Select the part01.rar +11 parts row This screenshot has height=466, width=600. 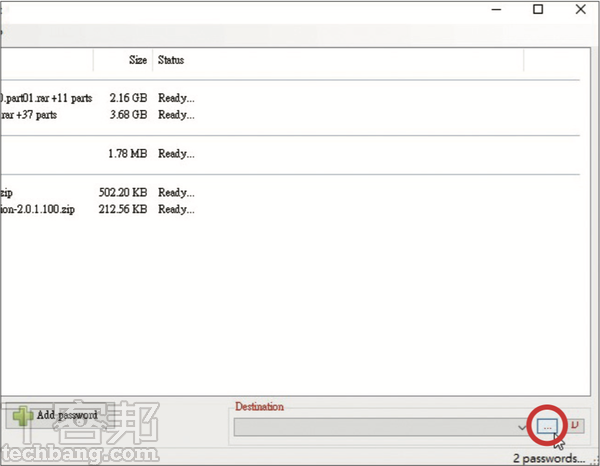coord(290,98)
